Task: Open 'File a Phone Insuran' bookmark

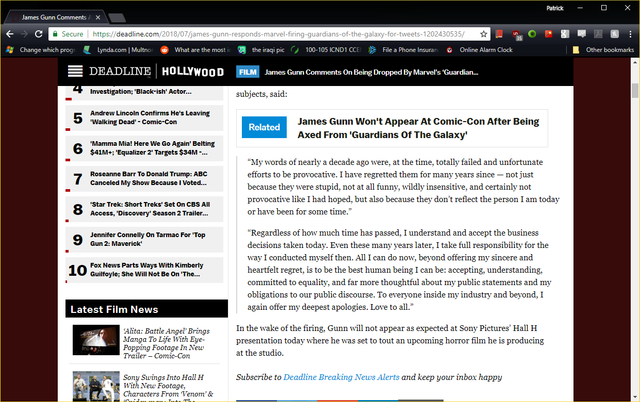Action: (404, 50)
